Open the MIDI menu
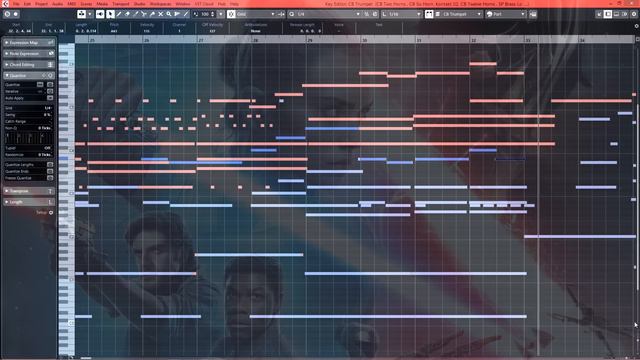640x360 pixels. [71, 4]
